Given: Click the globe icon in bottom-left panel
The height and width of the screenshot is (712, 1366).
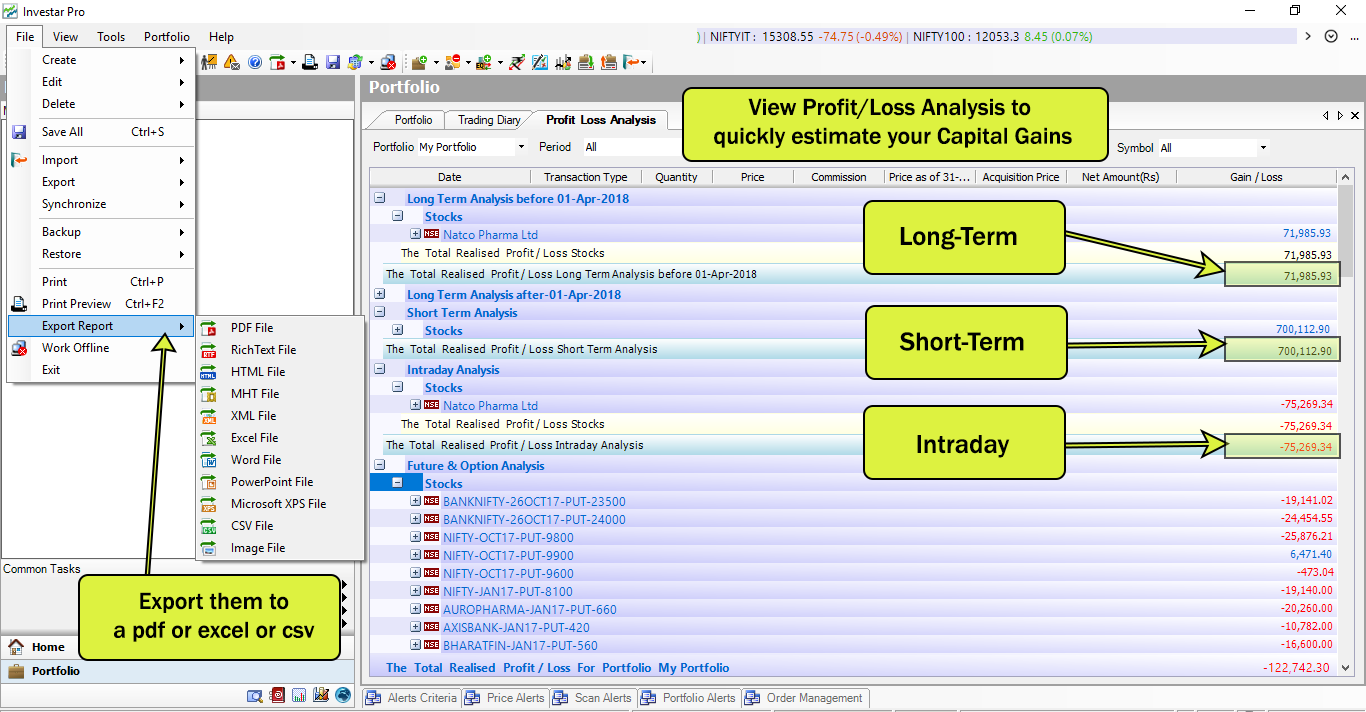Looking at the screenshot, I should click(x=343, y=695).
